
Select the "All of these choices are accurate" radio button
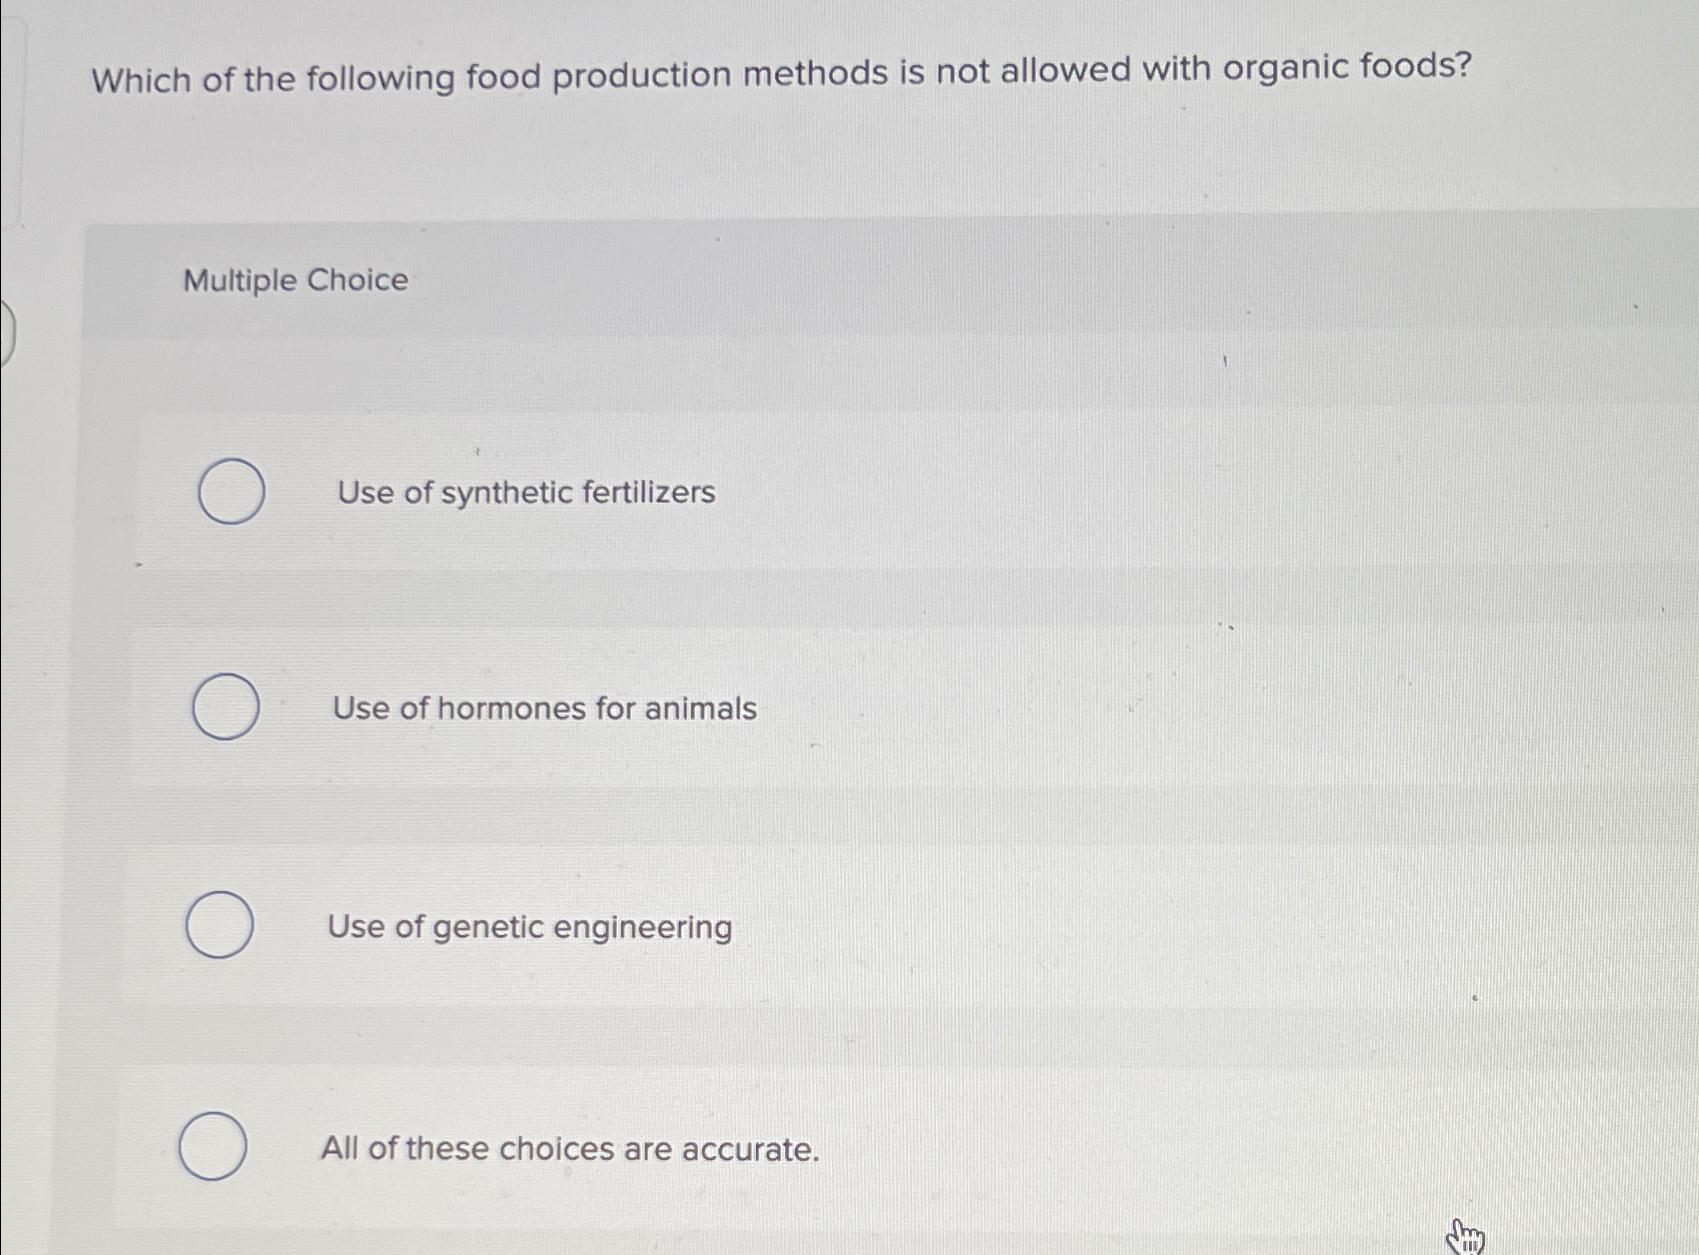(213, 1146)
